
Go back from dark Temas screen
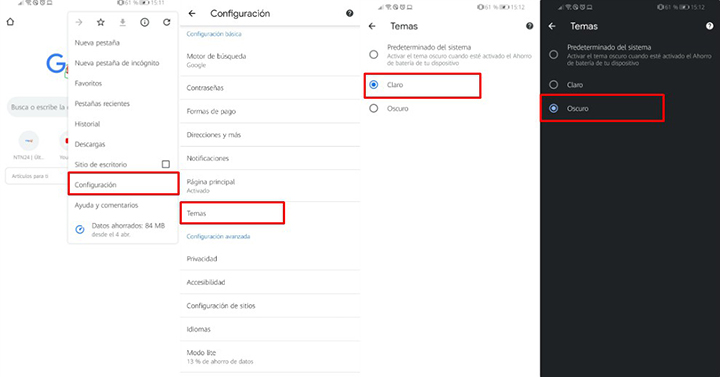click(x=552, y=26)
